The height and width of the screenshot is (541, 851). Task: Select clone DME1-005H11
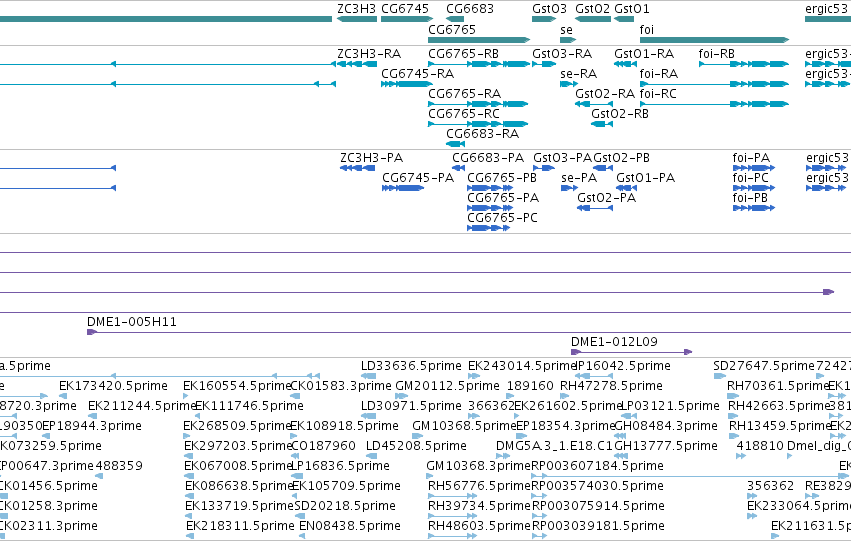(x=132, y=322)
